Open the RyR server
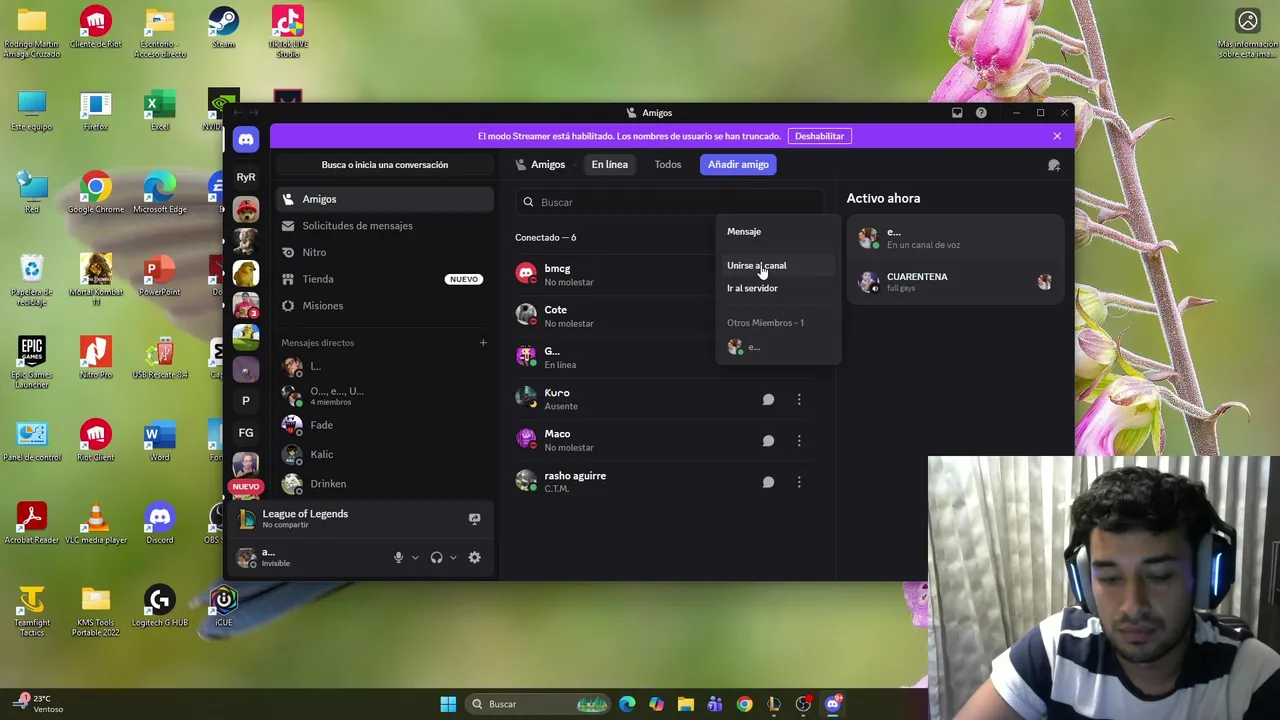The width and height of the screenshot is (1280, 720). (246, 177)
